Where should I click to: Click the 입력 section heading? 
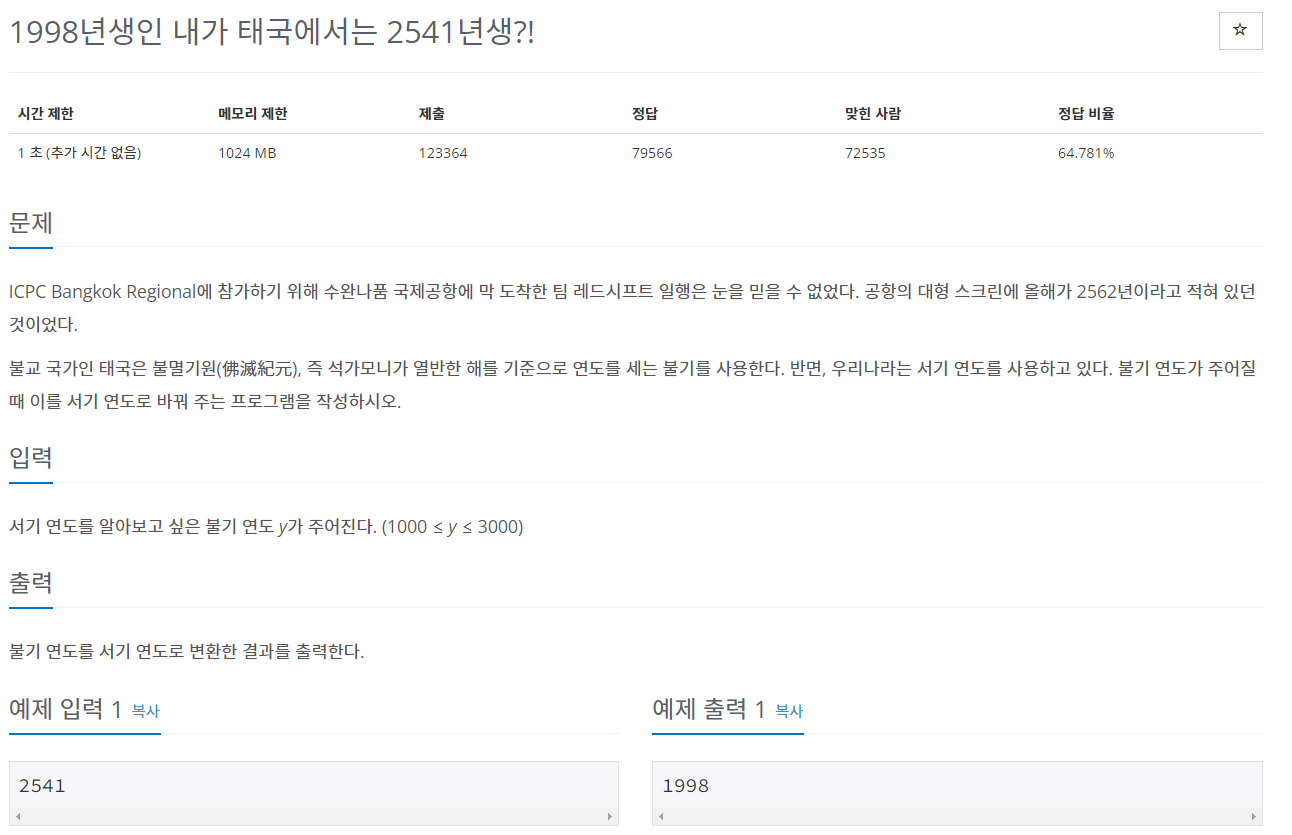coord(30,457)
